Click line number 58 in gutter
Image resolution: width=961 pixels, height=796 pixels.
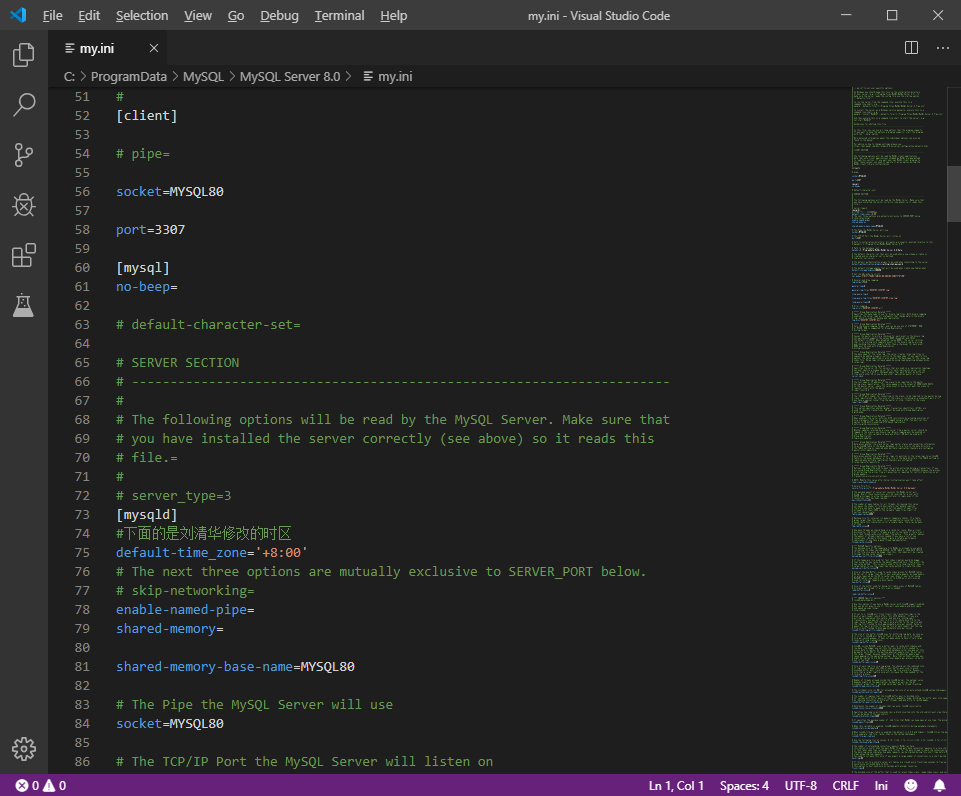point(82,230)
